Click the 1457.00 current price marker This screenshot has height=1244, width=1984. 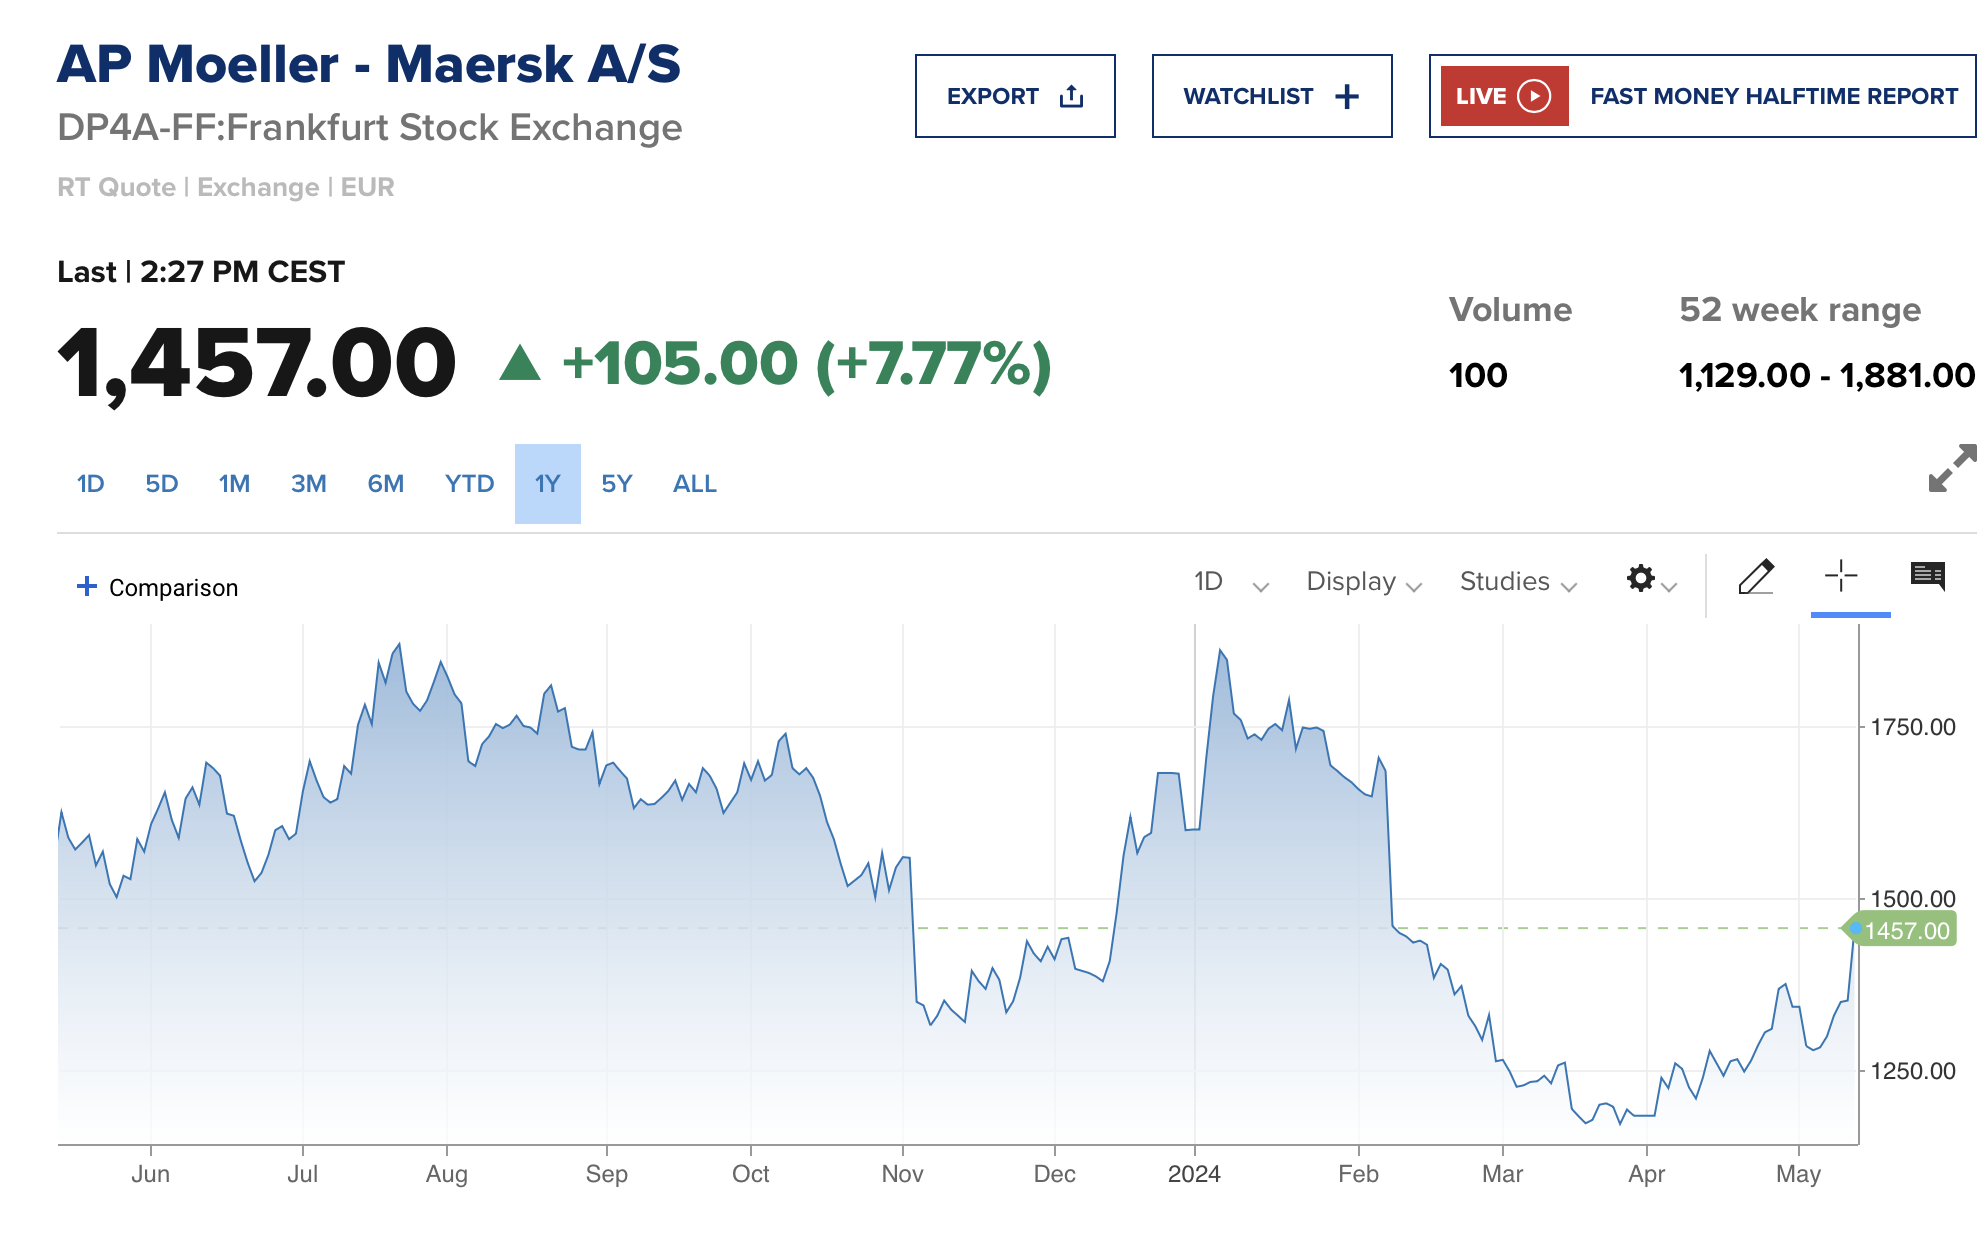click(x=1904, y=930)
